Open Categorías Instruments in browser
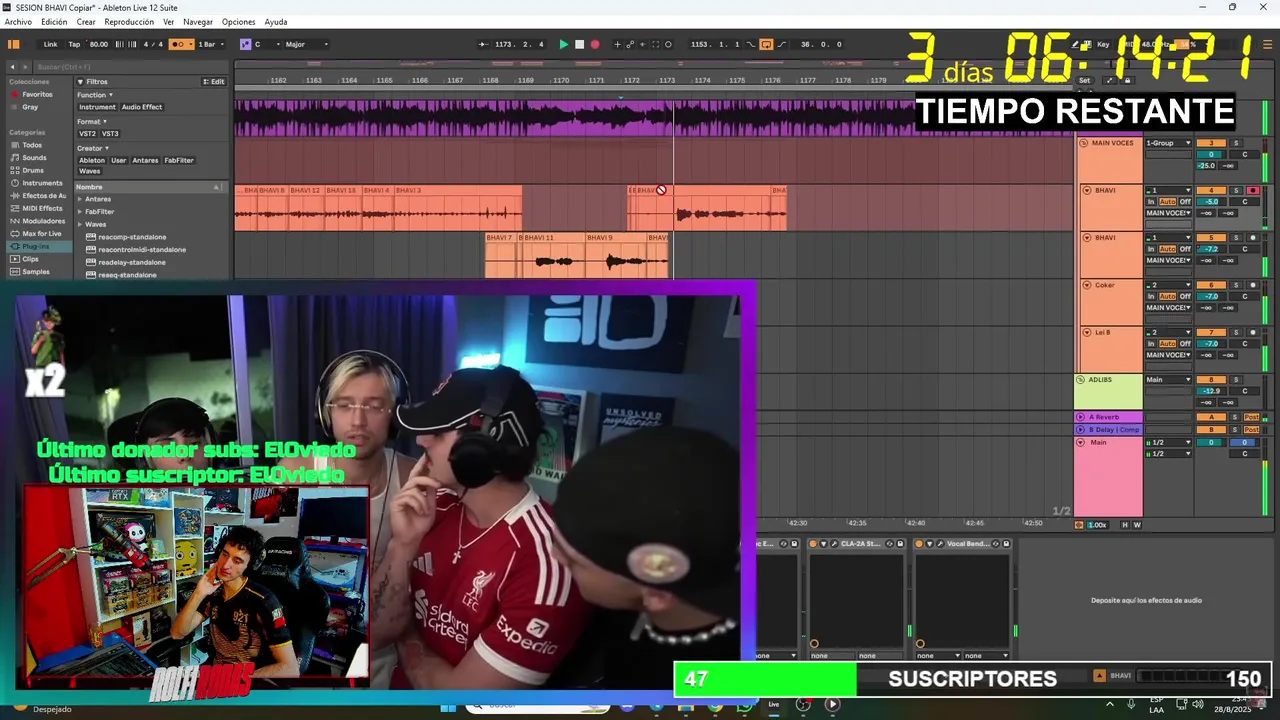 click(x=42, y=183)
